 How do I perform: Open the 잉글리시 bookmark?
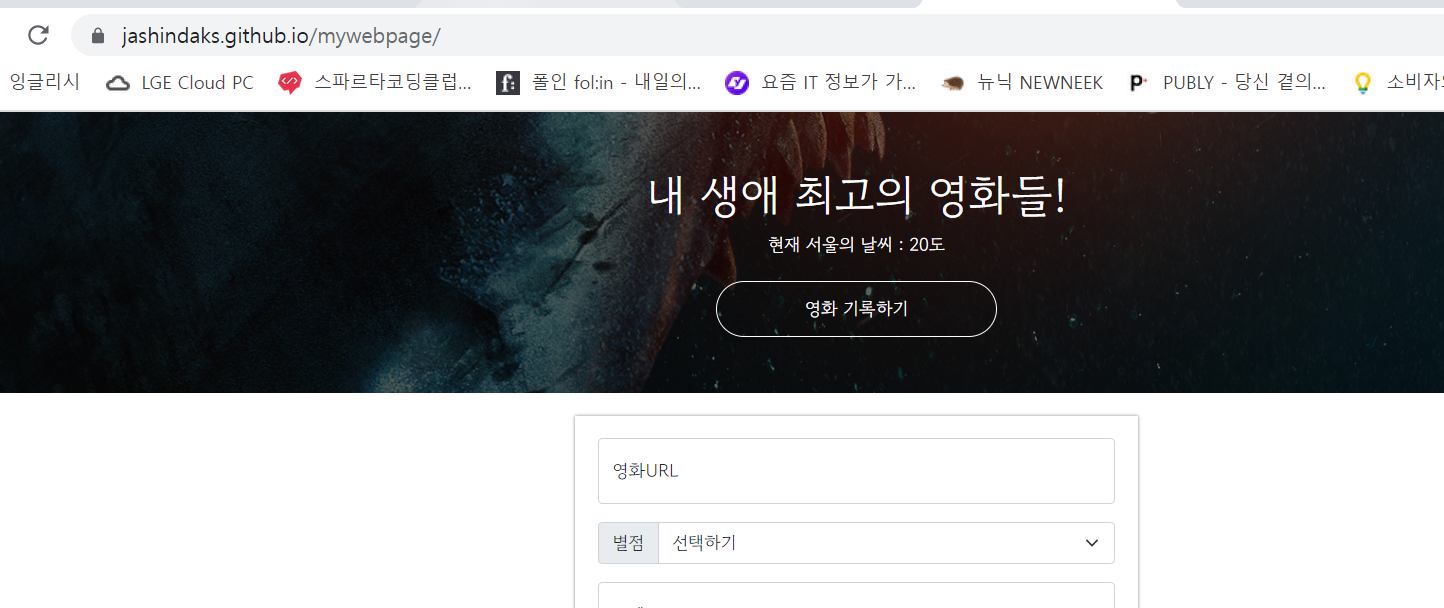45,83
